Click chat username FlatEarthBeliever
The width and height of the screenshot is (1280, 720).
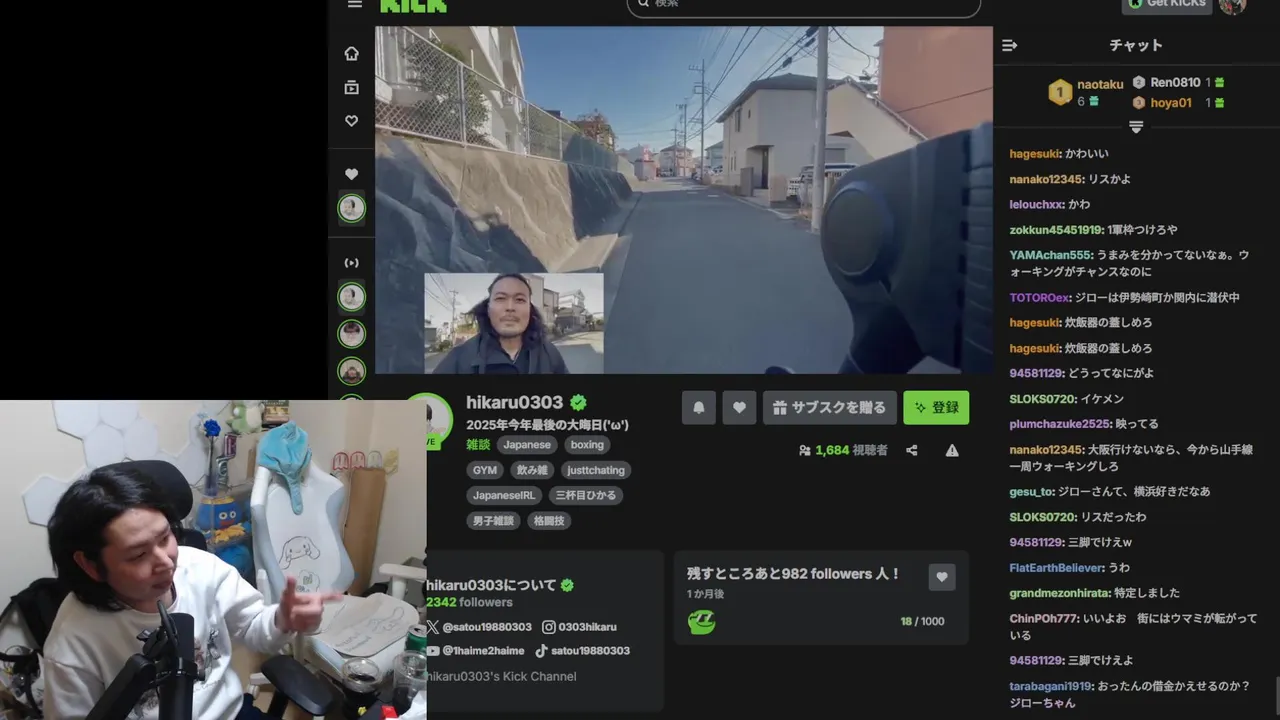point(1055,568)
